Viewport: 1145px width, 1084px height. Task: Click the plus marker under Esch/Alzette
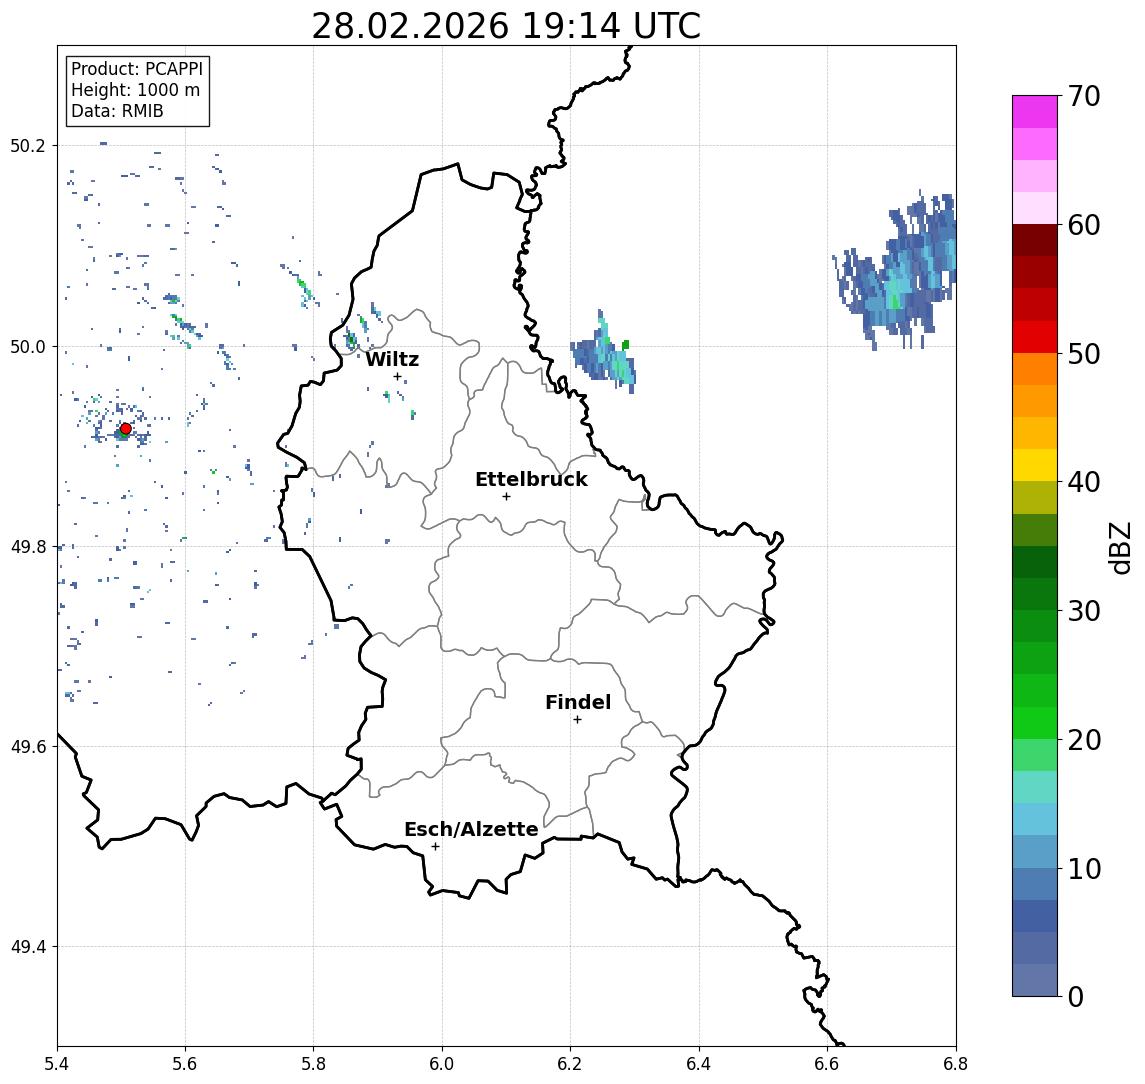click(435, 847)
